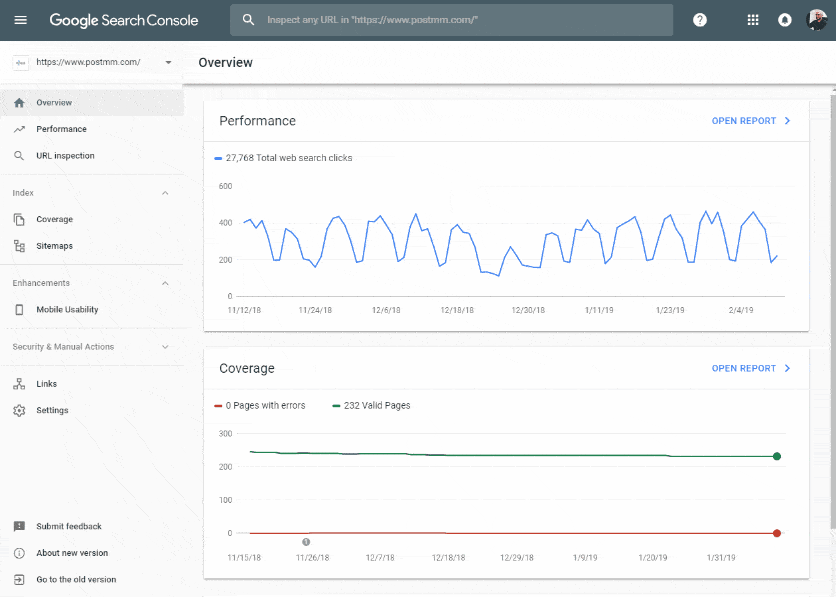Open Search Console Settings
Screen dimensions: 836x597
point(20,410)
